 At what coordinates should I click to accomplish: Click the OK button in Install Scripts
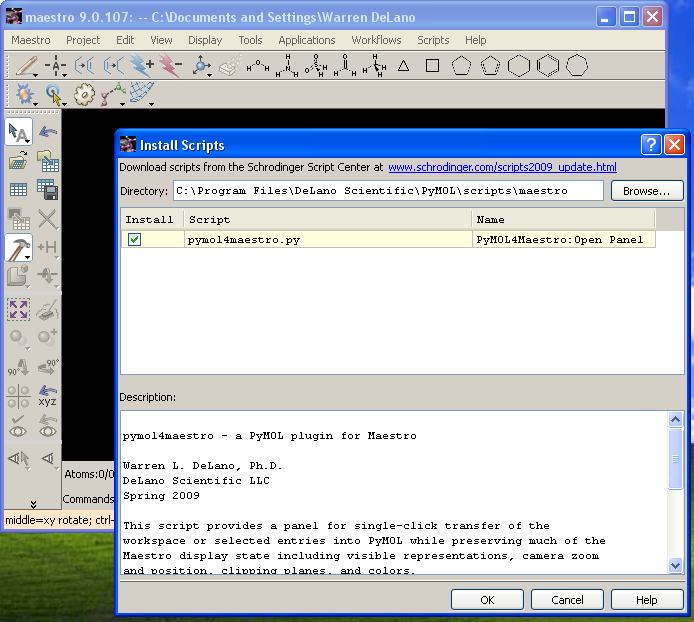487,600
